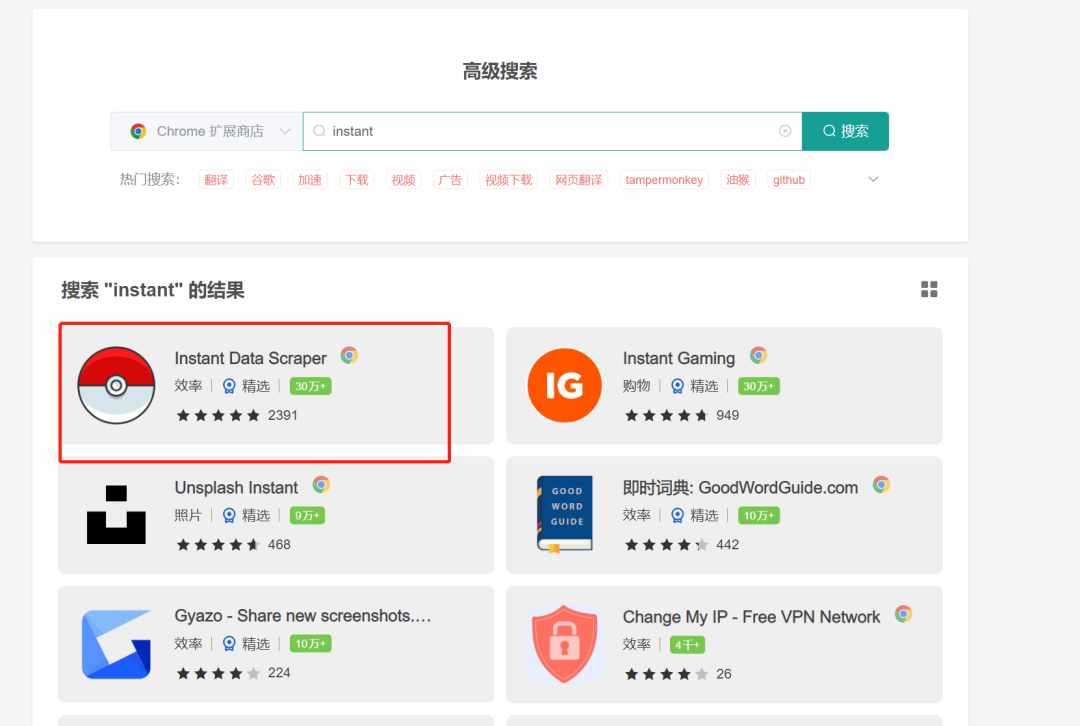The width and height of the screenshot is (1080, 726).
Task: Select the hot search tag tampermonkey
Action: pos(663,180)
